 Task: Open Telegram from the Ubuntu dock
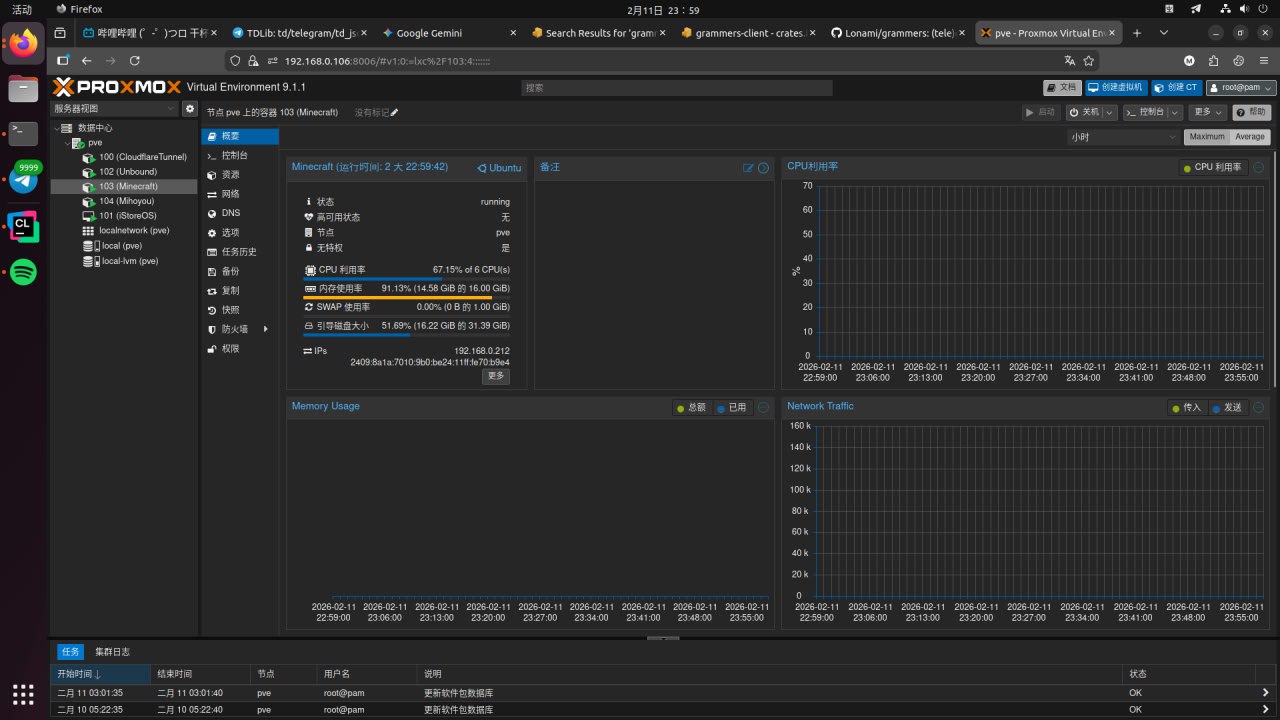[24, 180]
